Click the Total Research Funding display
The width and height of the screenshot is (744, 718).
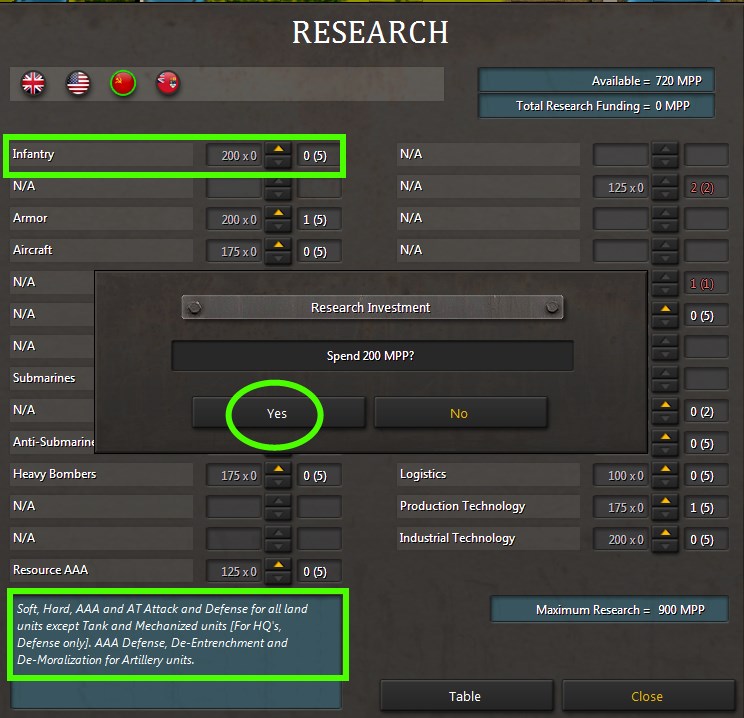pos(596,106)
